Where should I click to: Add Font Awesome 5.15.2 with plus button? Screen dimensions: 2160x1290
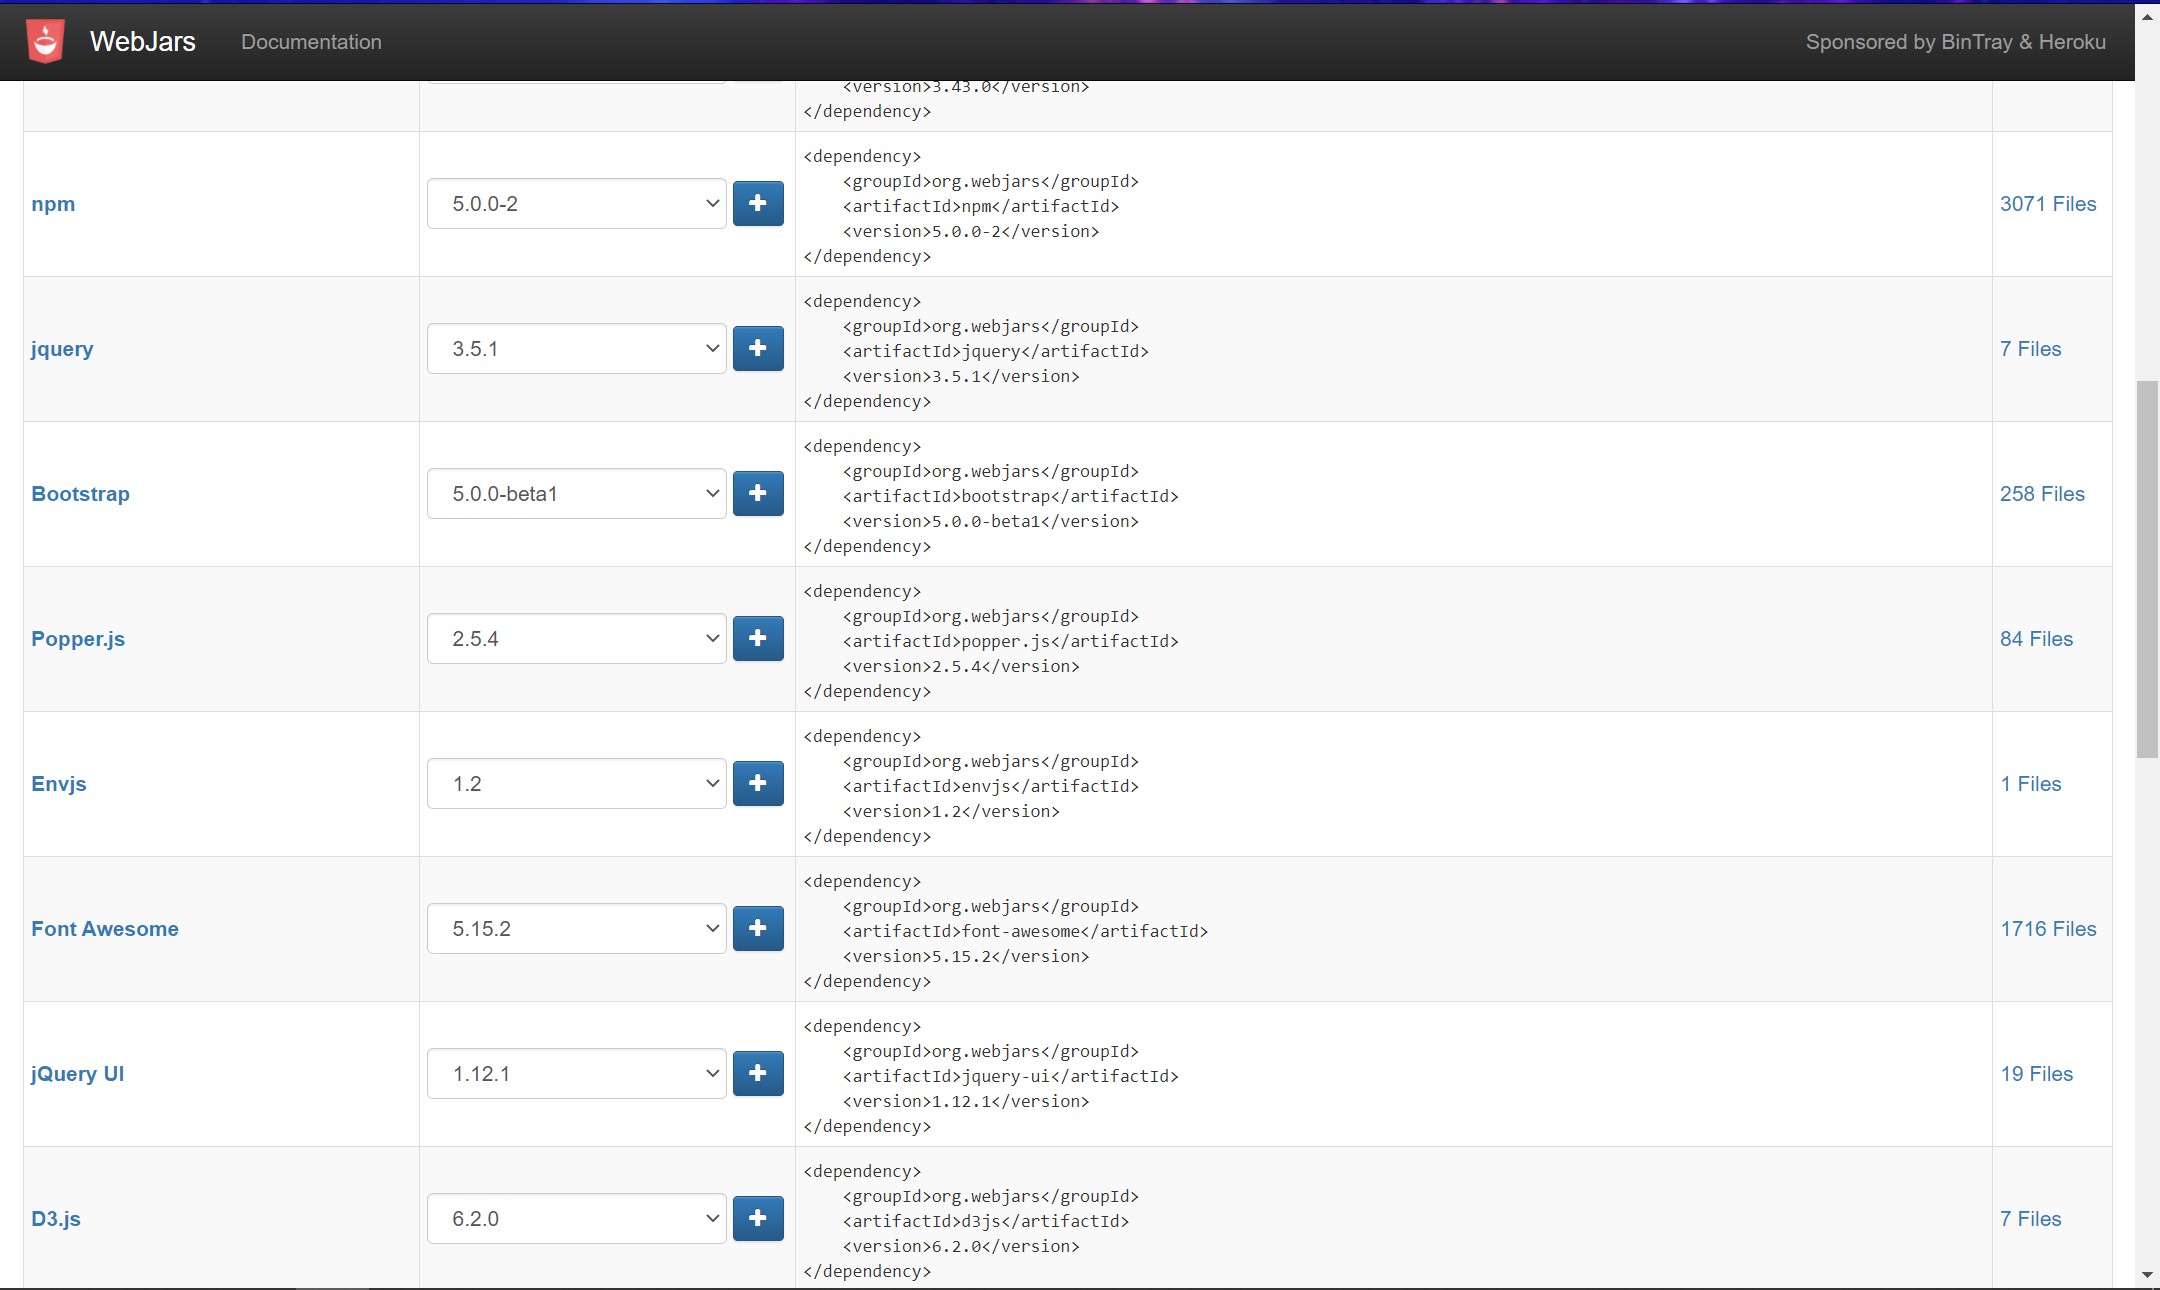[x=758, y=928]
